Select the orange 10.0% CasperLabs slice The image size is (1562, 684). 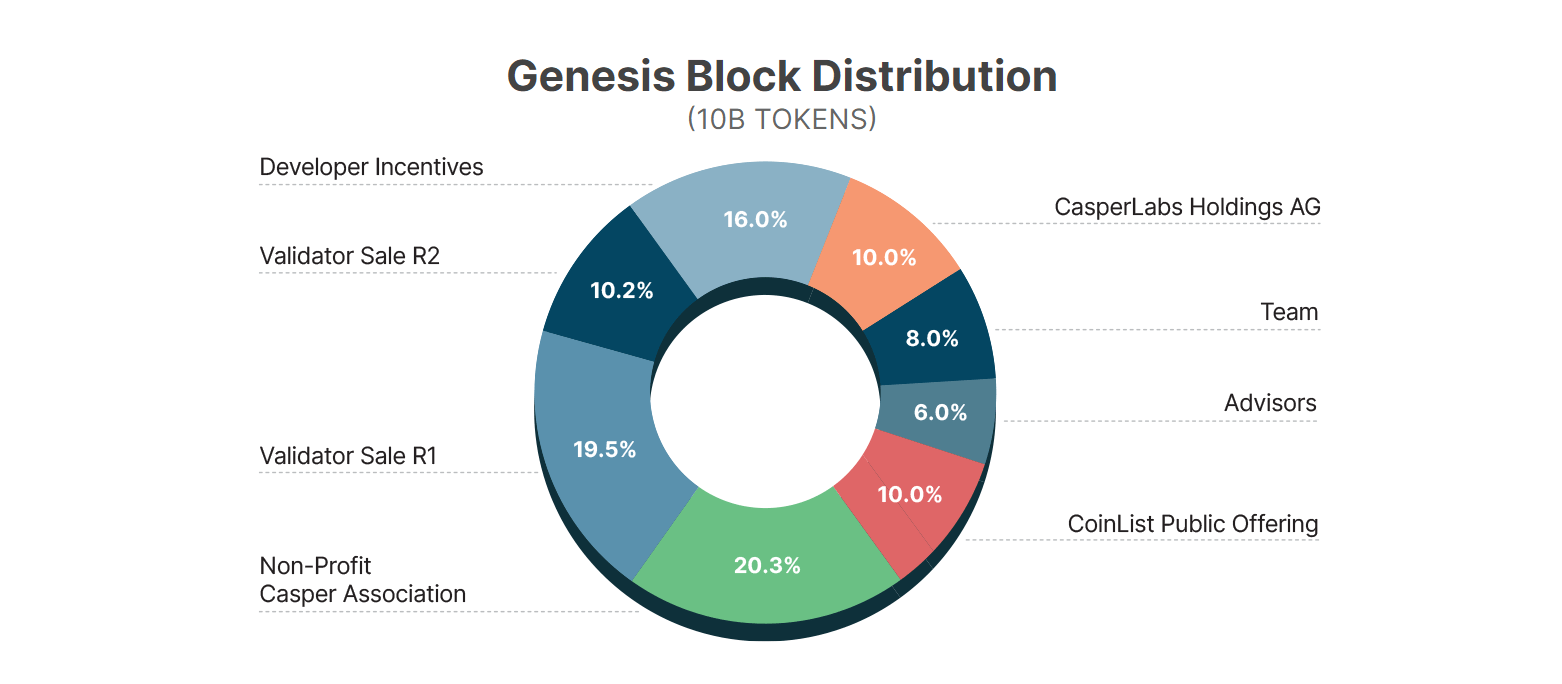pos(883,257)
